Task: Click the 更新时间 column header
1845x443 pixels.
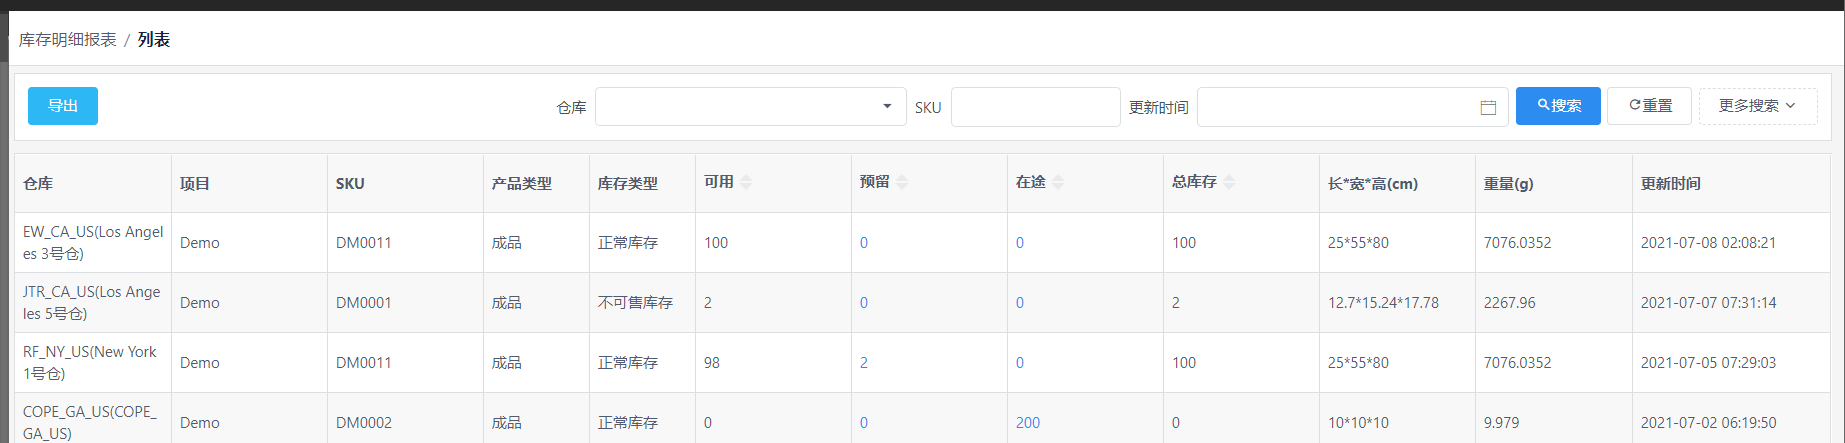Action: [x=1670, y=183]
